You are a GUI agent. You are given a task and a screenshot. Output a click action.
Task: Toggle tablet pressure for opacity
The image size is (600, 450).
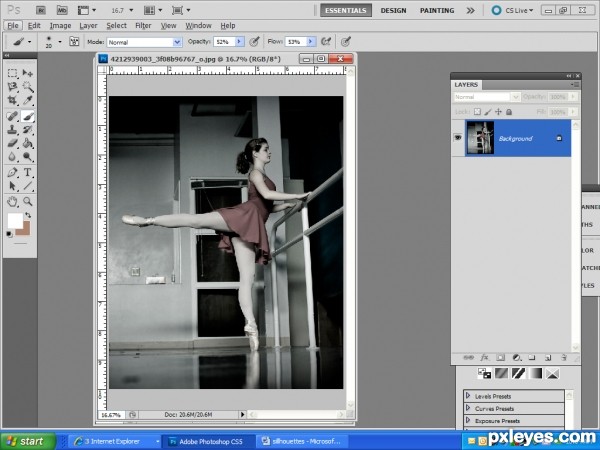click(254, 41)
